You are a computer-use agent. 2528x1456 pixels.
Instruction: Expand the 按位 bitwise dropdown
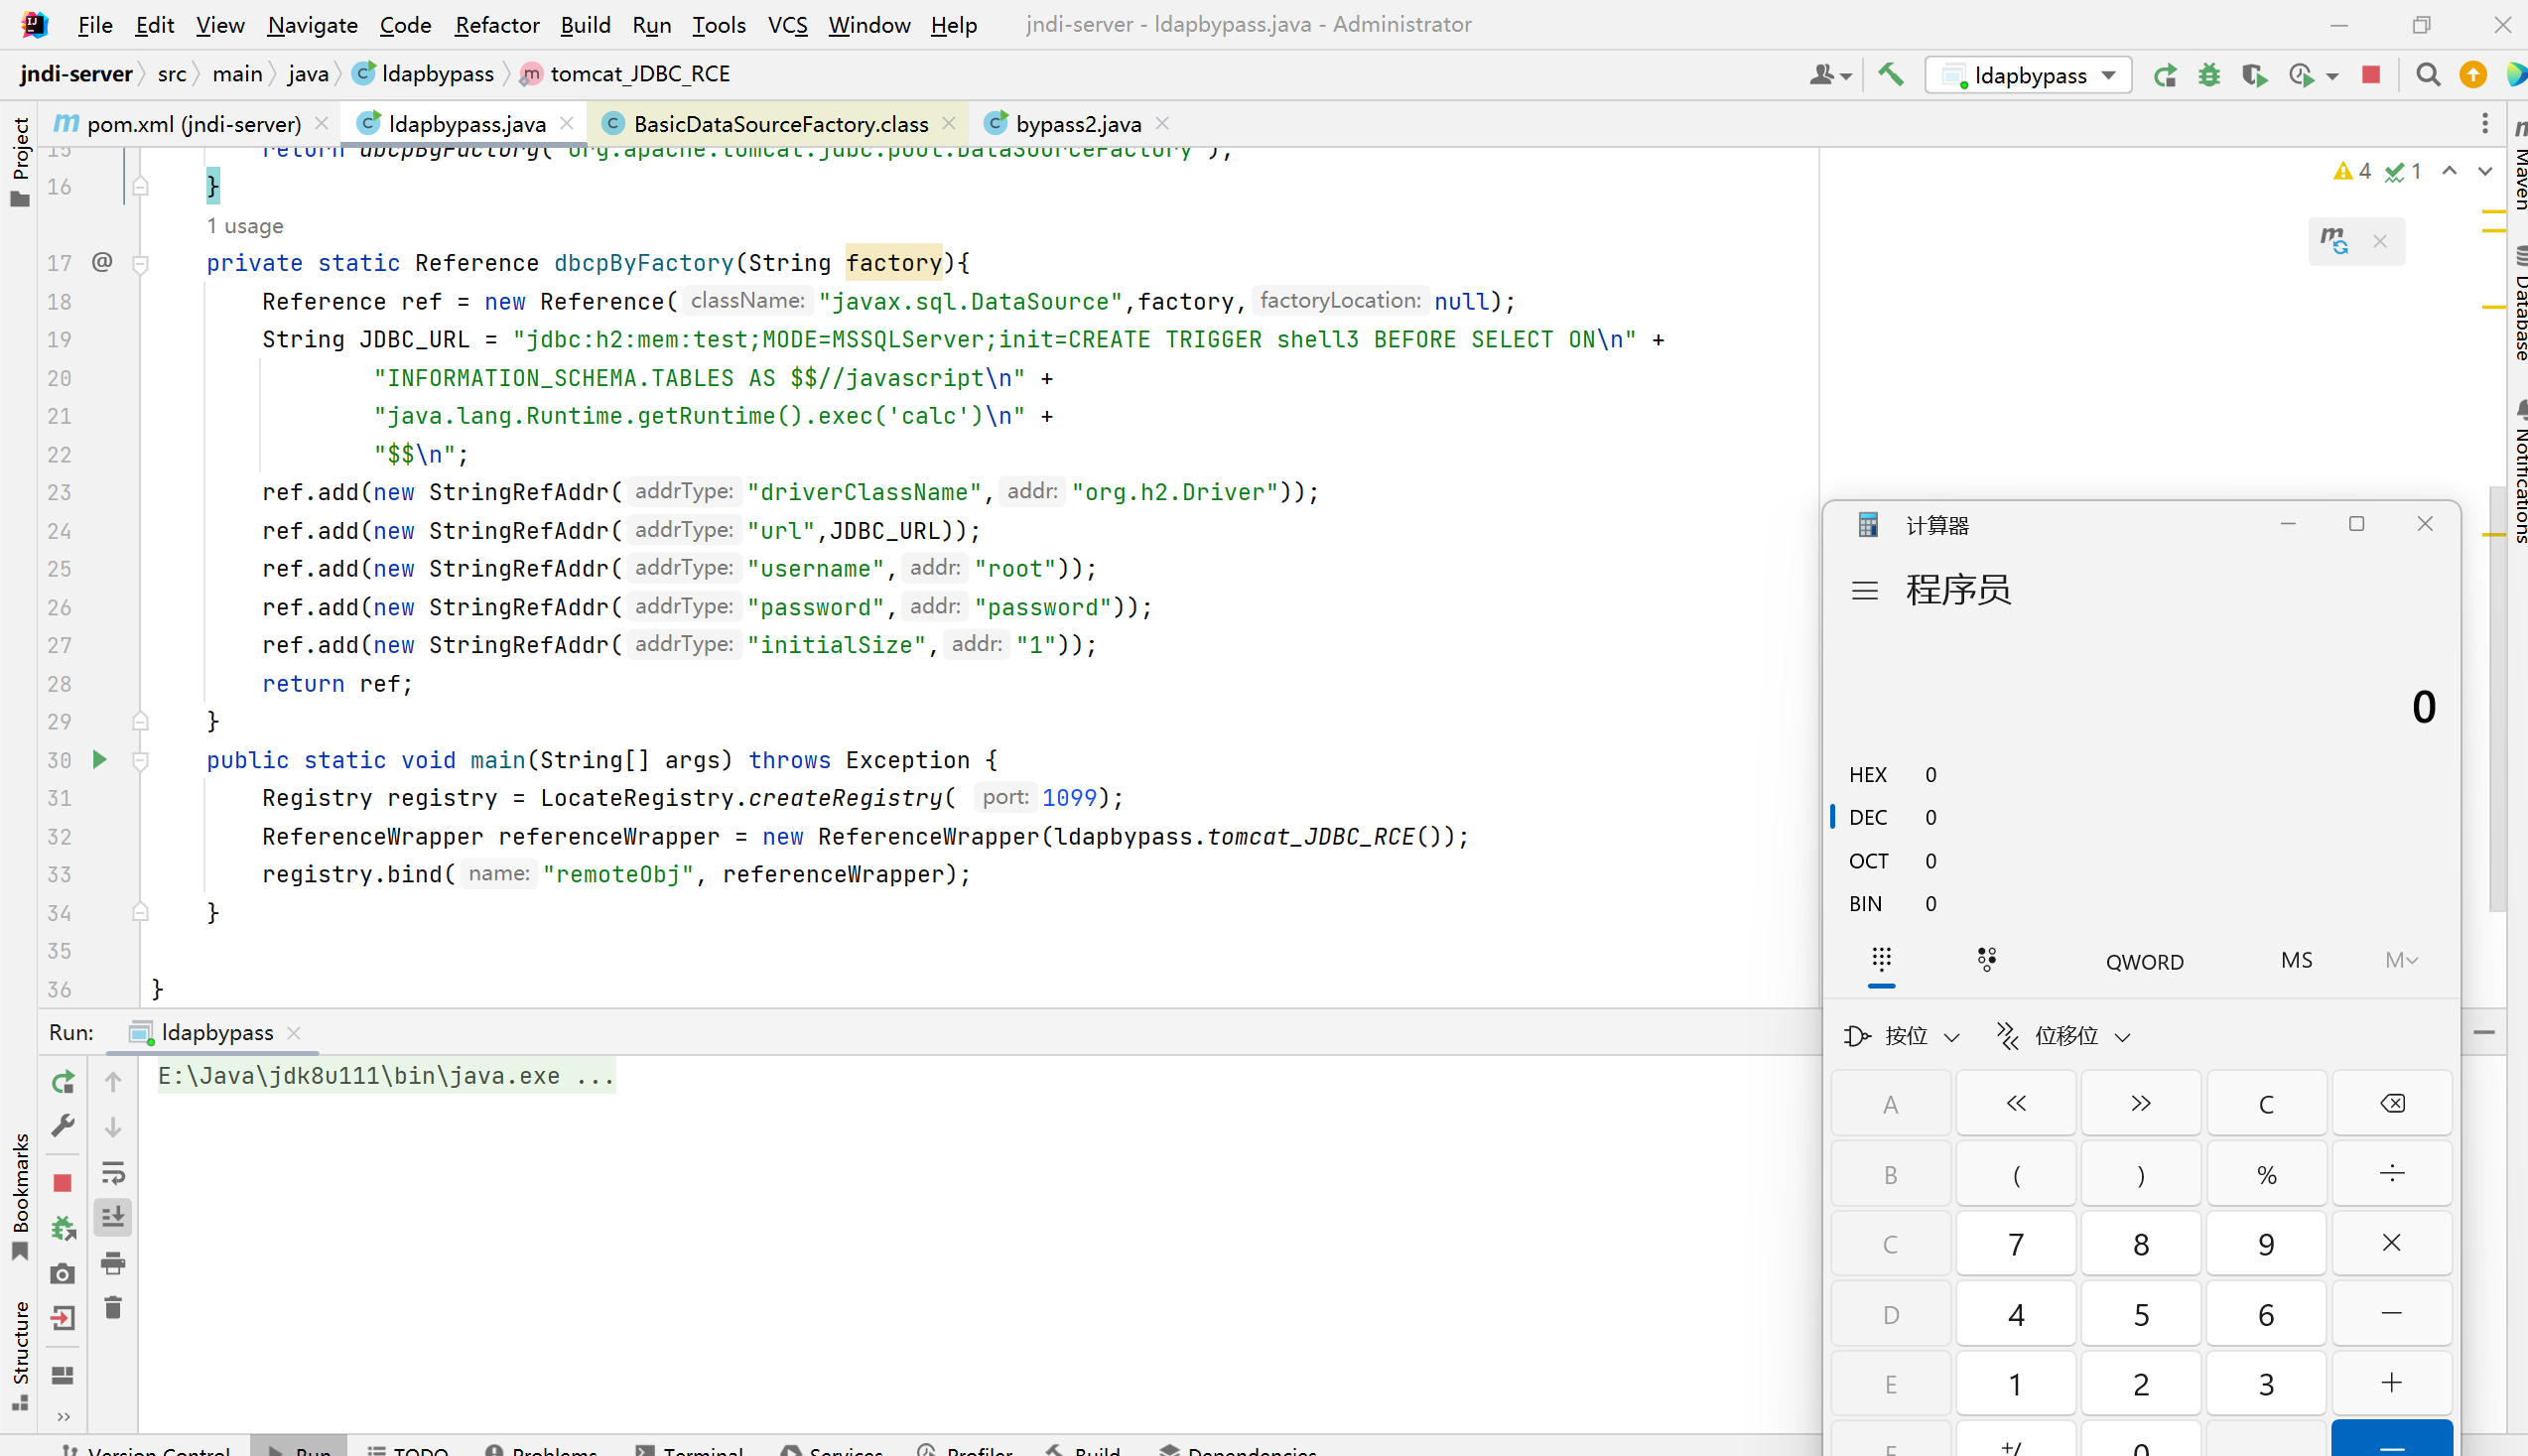click(1902, 1035)
